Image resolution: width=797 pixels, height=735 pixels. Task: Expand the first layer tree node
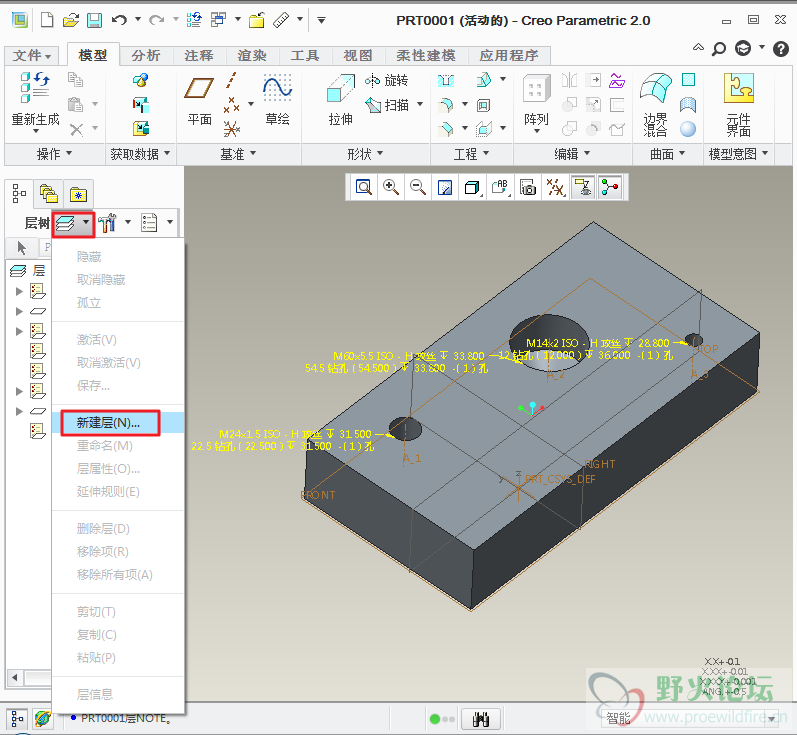click(19, 291)
